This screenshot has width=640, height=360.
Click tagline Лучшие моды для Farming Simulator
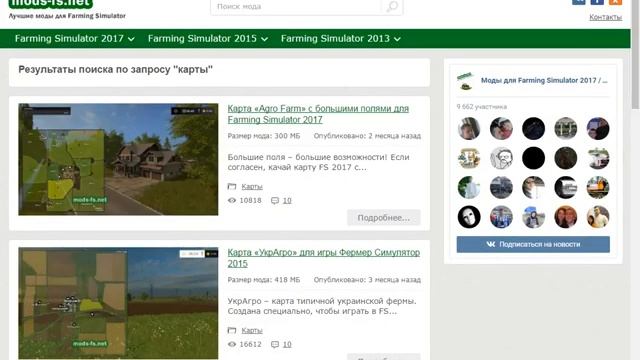click(x=67, y=16)
